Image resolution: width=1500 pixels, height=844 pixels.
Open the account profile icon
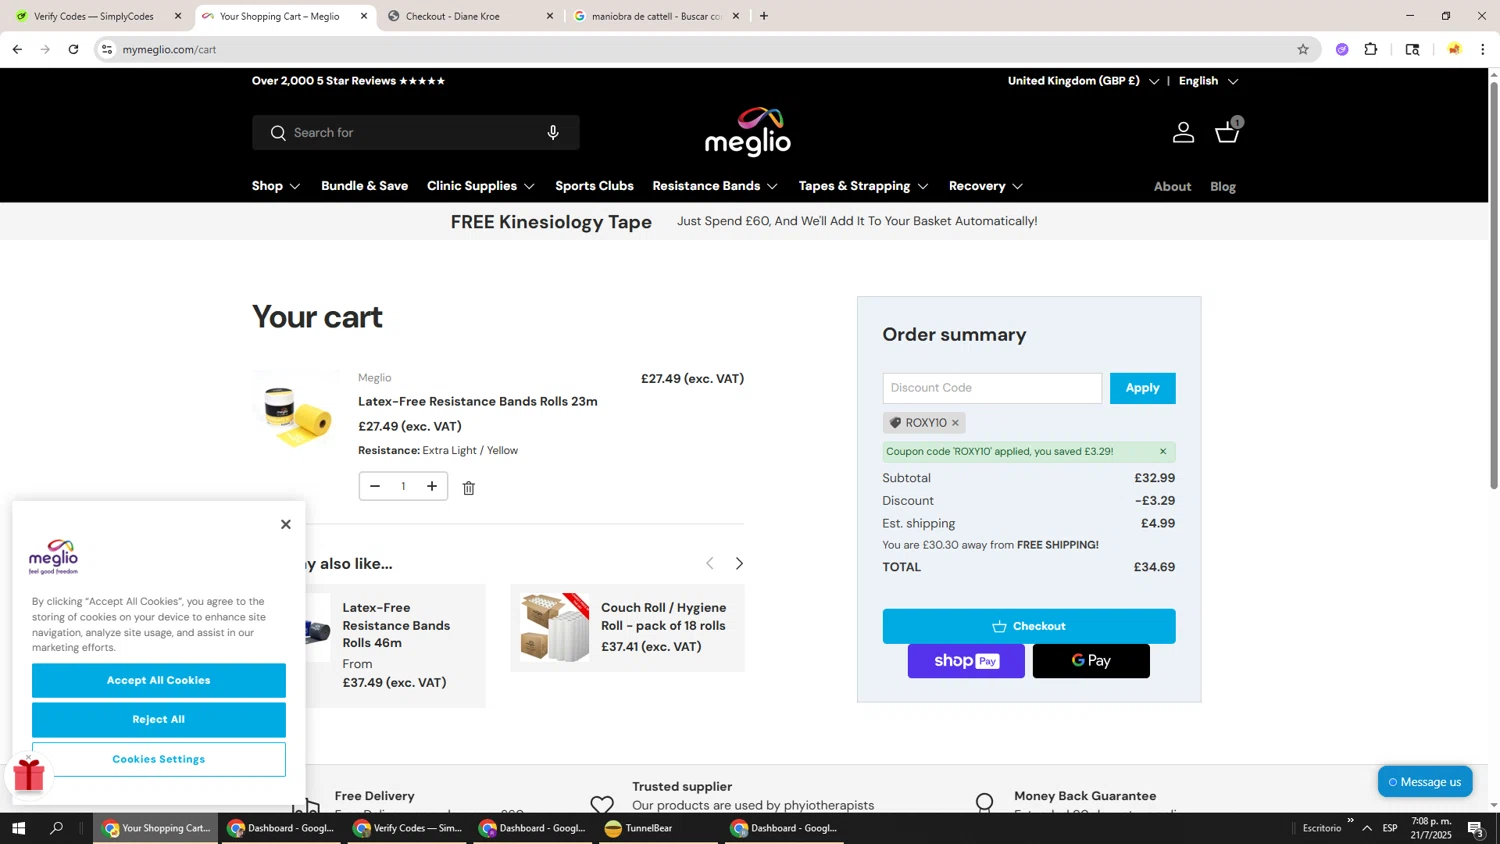point(1183,132)
